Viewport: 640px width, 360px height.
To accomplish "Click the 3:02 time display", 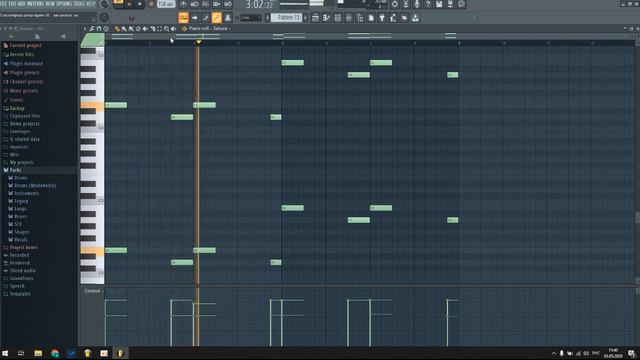I will (x=259, y=4).
